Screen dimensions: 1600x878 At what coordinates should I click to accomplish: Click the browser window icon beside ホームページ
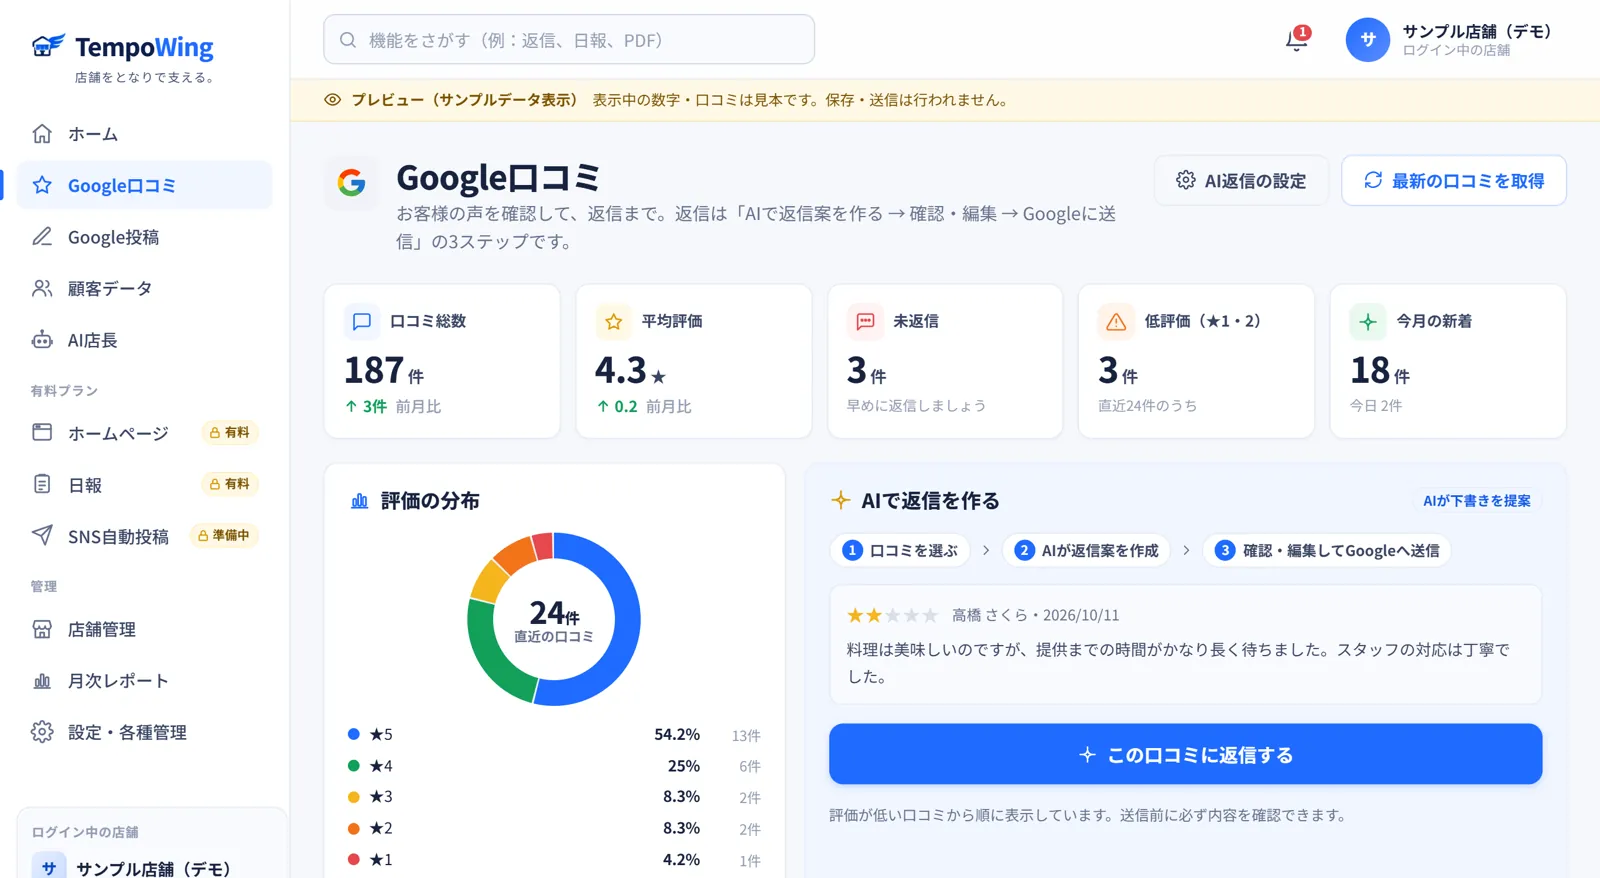(42, 432)
